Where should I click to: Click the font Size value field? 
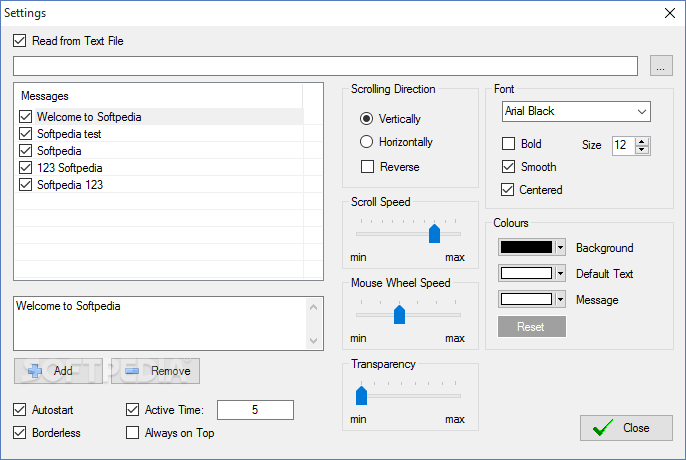pyautogui.click(x=623, y=145)
